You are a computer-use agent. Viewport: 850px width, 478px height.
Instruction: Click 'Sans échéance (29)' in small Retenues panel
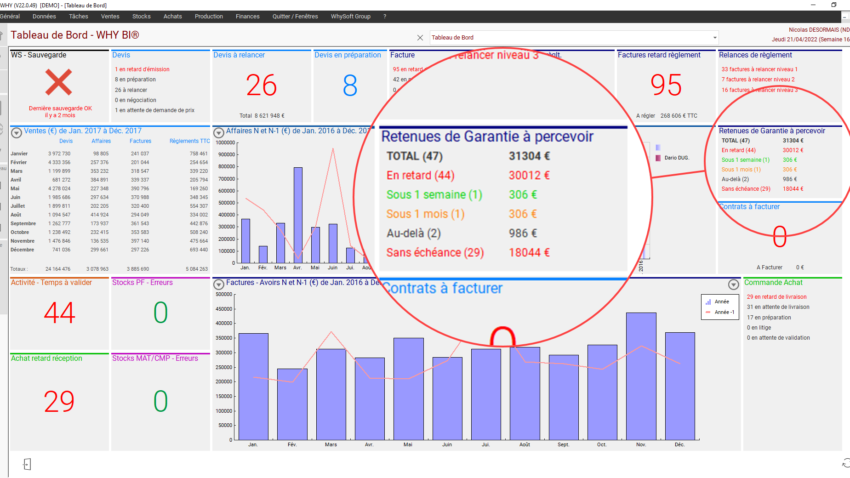coord(746,189)
